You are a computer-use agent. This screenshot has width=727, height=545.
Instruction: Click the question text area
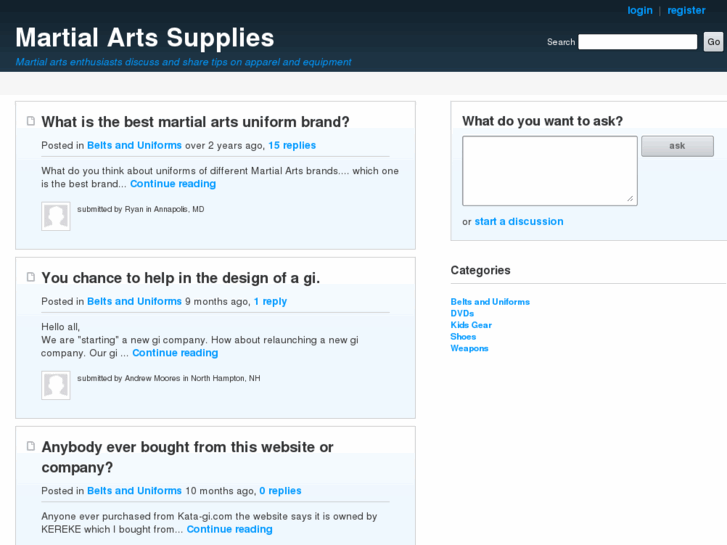click(549, 170)
